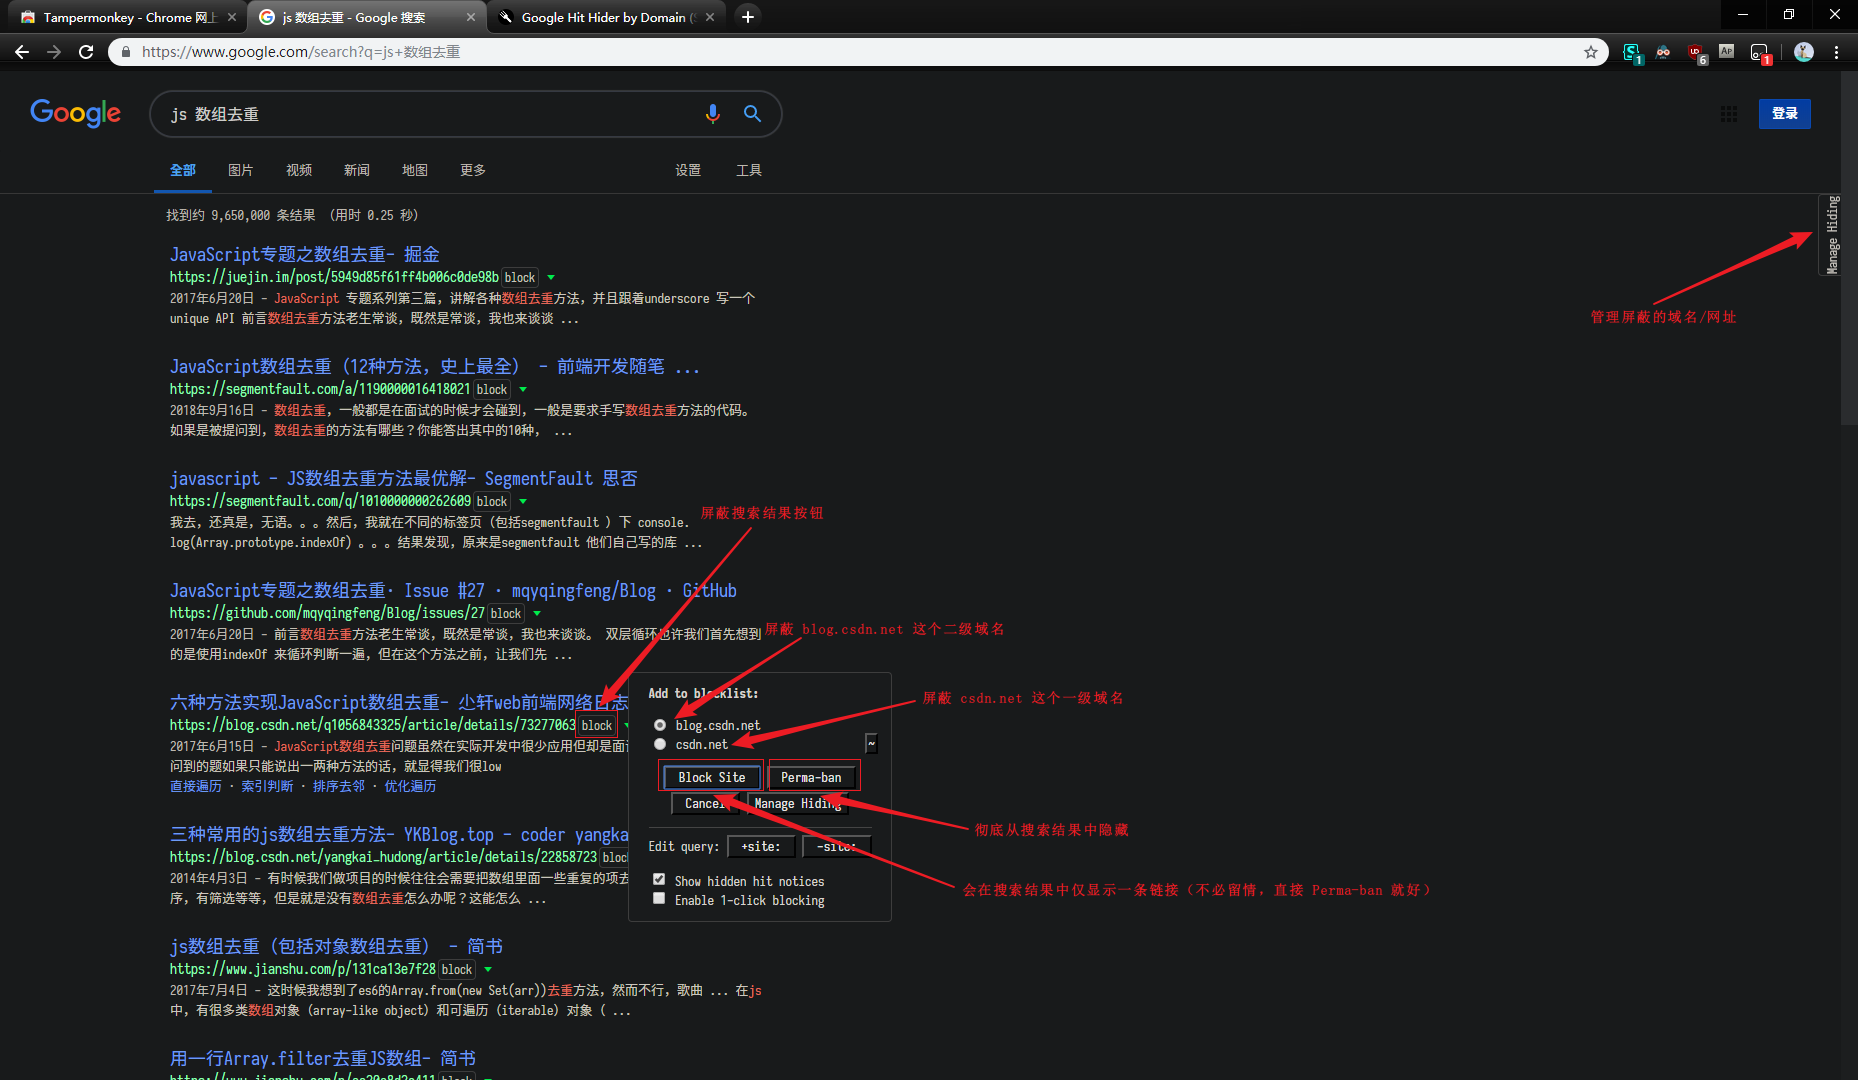Click the 登录 sign-in button
Image resolution: width=1858 pixels, height=1080 pixels.
[1785, 113]
